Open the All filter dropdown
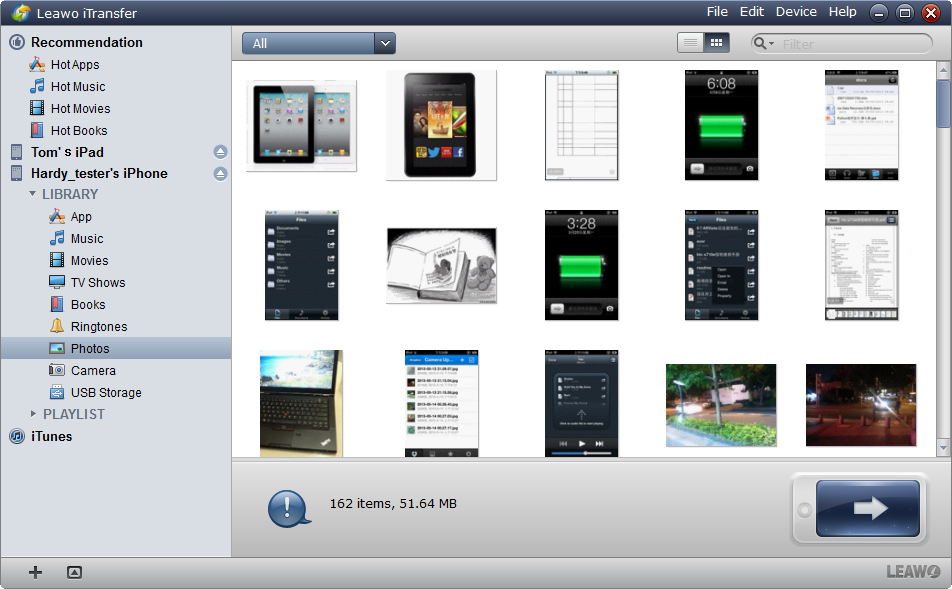 click(x=319, y=43)
